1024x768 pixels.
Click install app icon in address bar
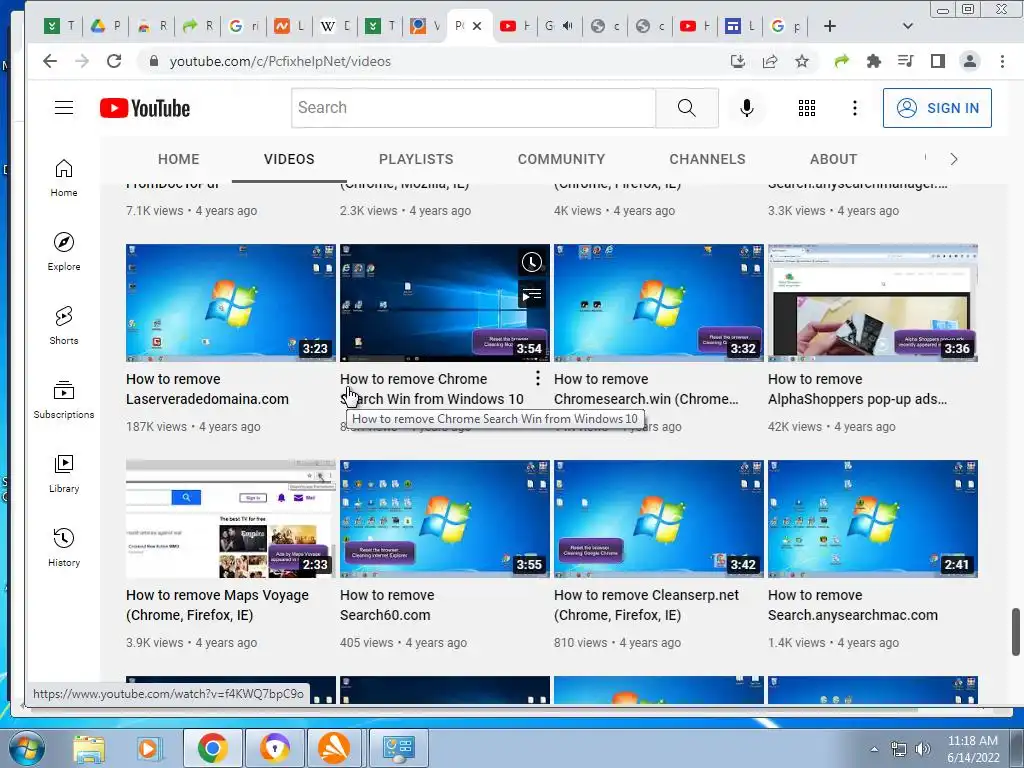738,61
